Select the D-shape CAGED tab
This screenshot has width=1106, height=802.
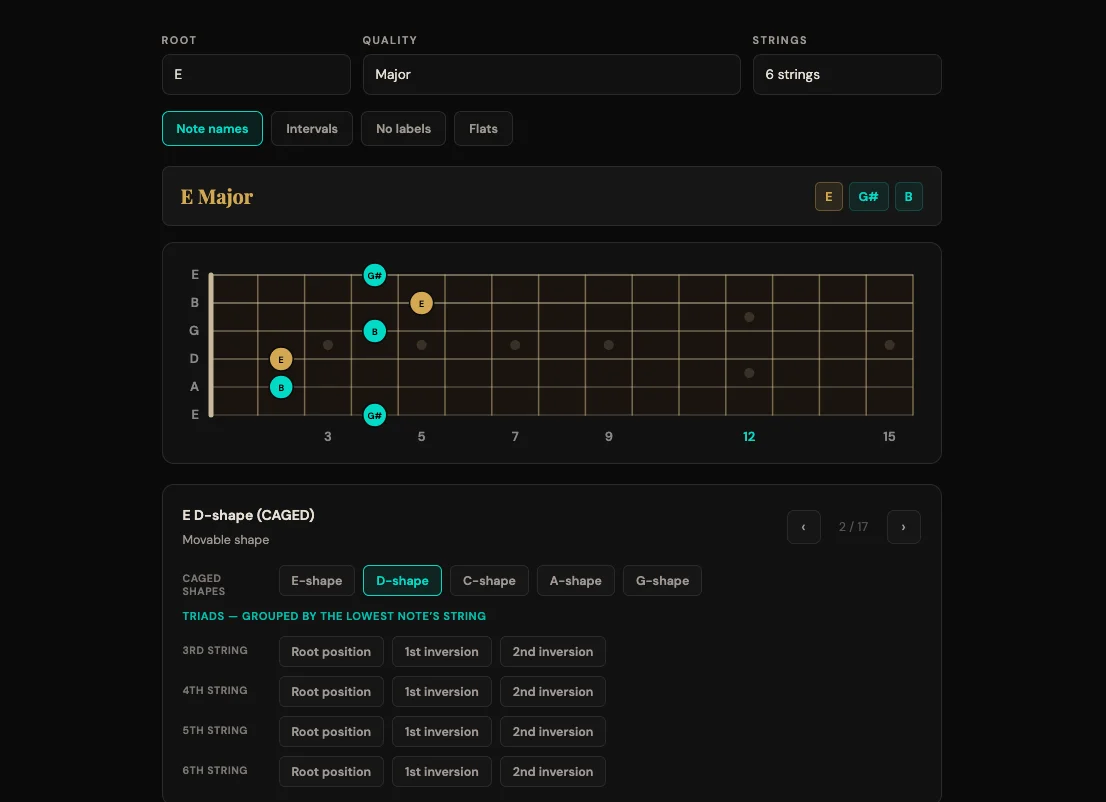click(x=402, y=581)
